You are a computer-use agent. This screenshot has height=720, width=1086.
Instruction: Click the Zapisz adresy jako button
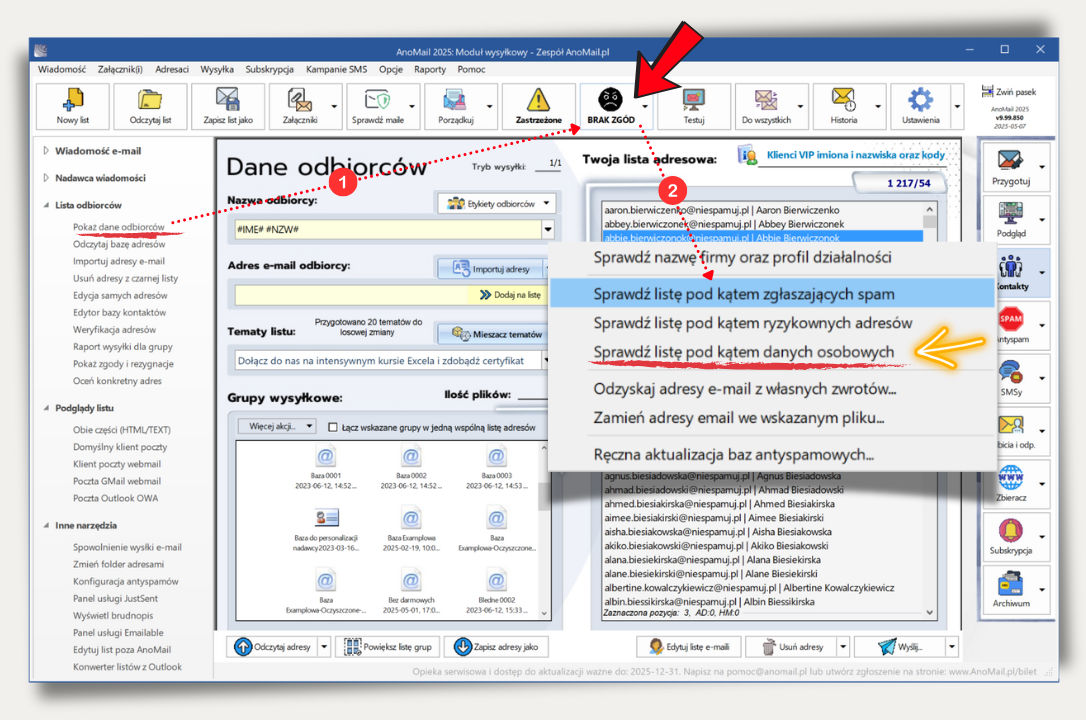496,647
